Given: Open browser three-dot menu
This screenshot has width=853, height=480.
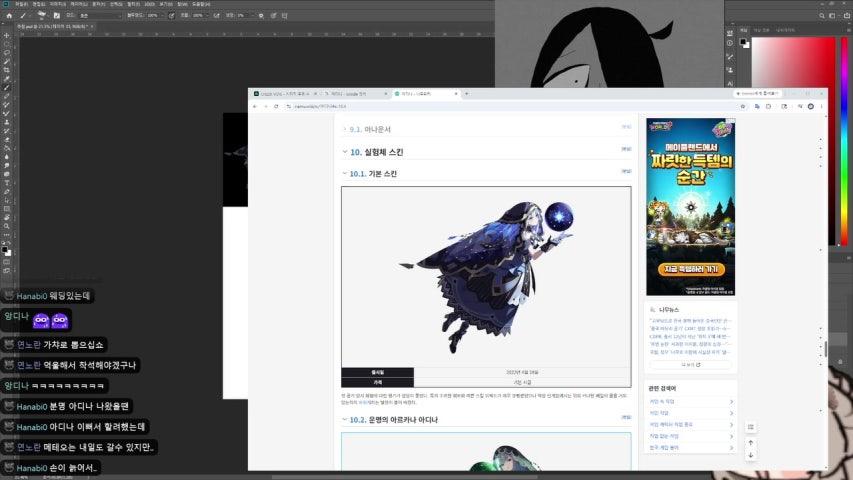Looking at the screenshot, I should 821,107.
